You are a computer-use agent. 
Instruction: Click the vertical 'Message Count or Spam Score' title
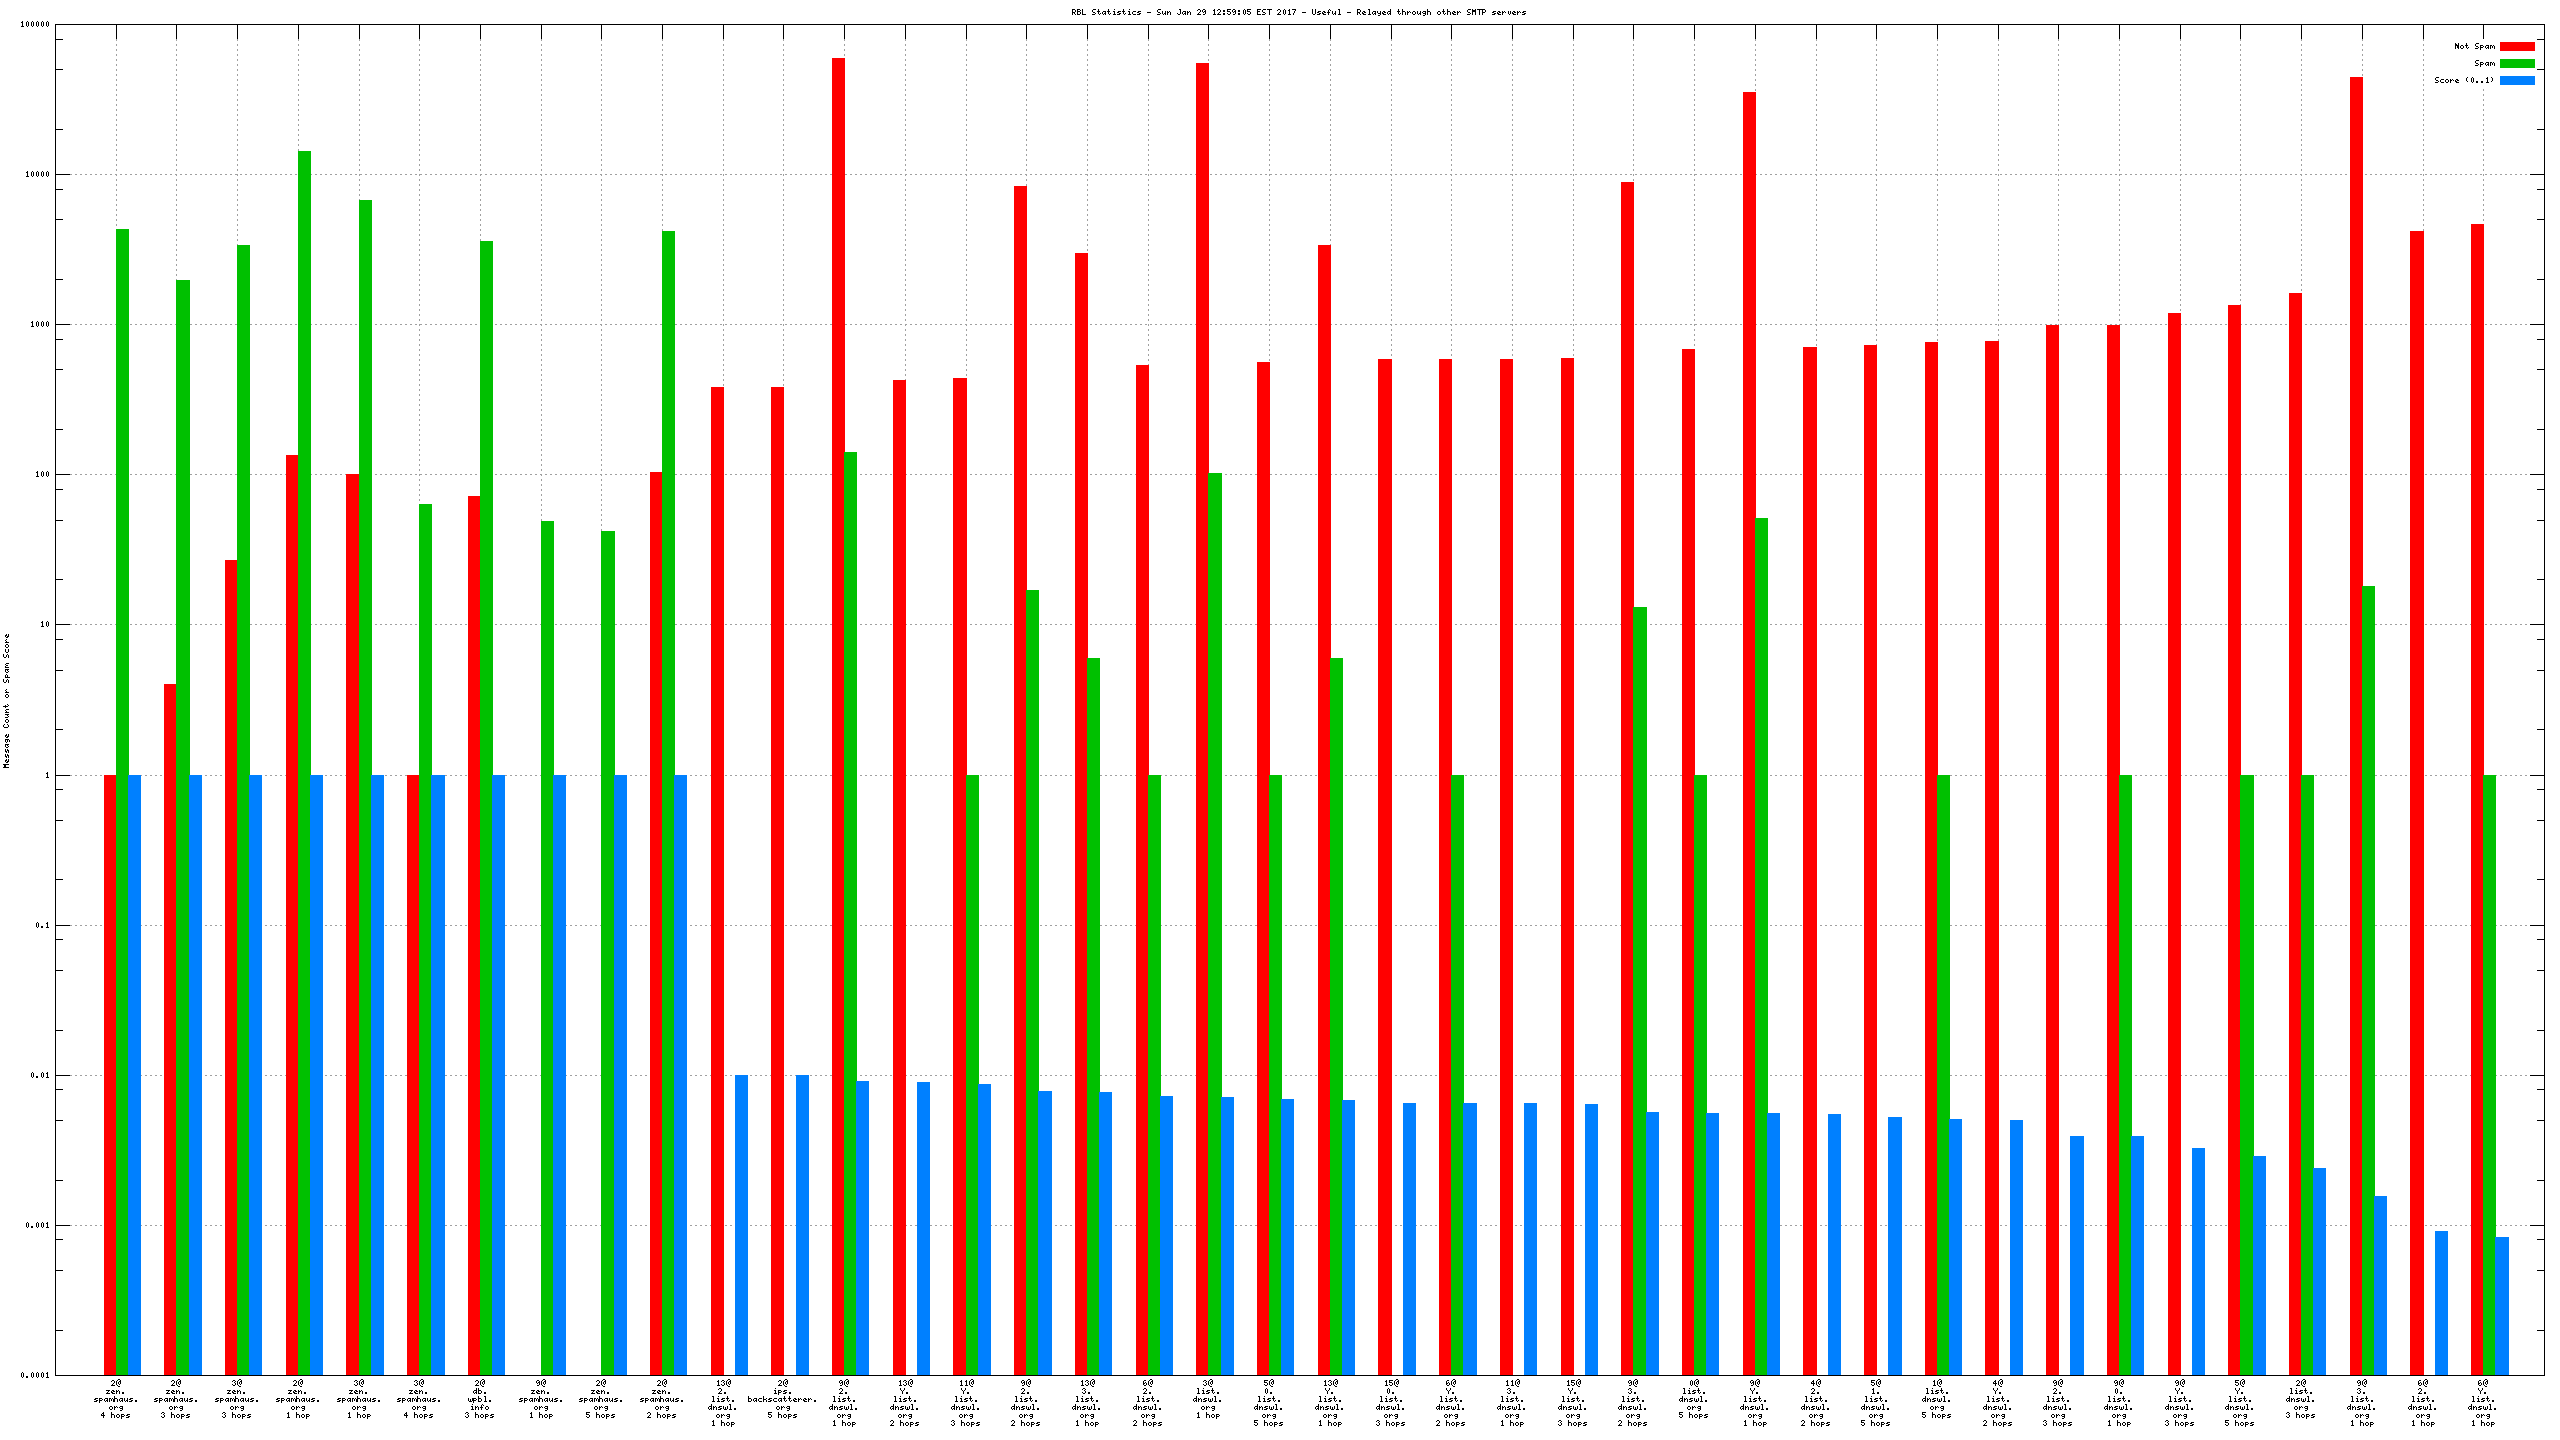6,700
